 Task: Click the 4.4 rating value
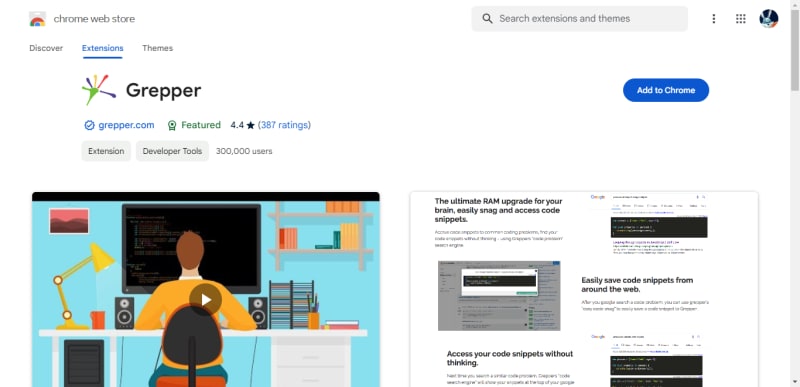pyautogui.click(x=237, y=125)
